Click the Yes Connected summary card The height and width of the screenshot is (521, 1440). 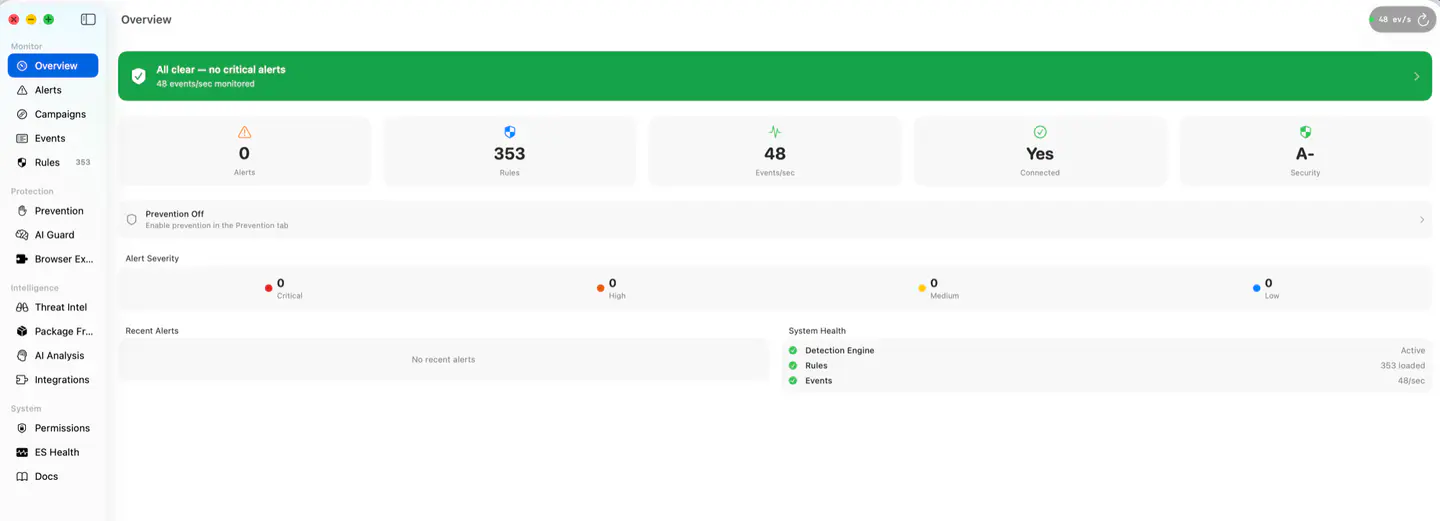click(x=1040, y=151)
